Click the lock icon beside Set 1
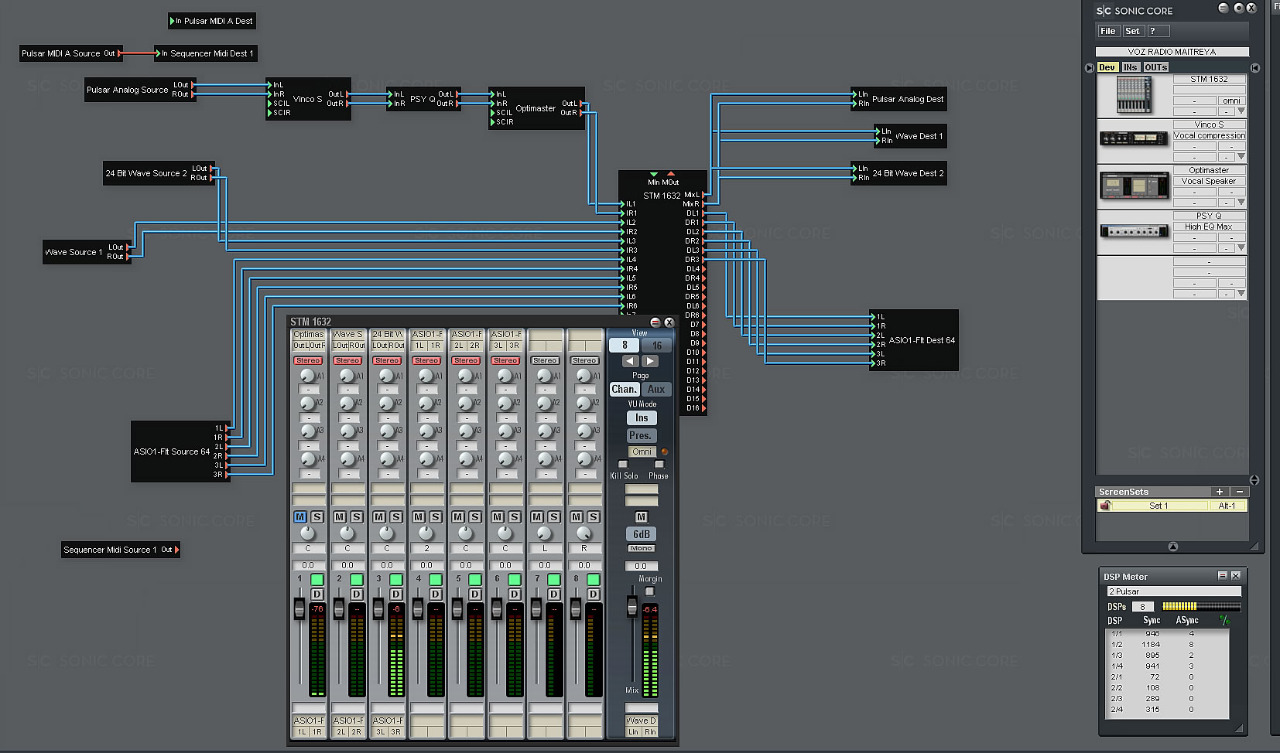 1105,506
